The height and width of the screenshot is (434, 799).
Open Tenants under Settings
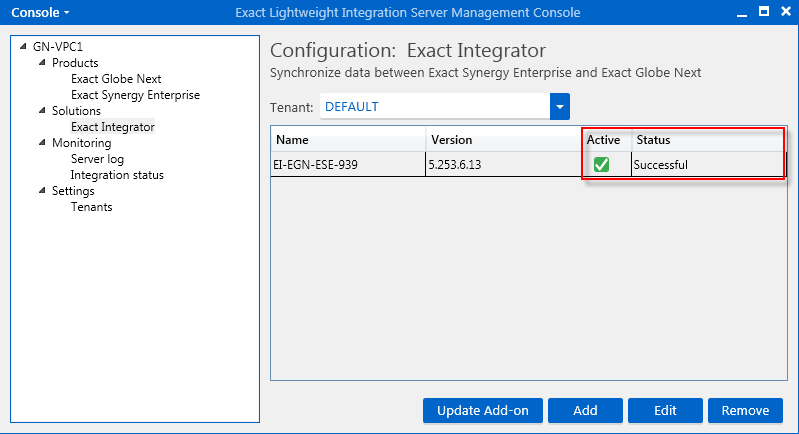tap(91, 207)
